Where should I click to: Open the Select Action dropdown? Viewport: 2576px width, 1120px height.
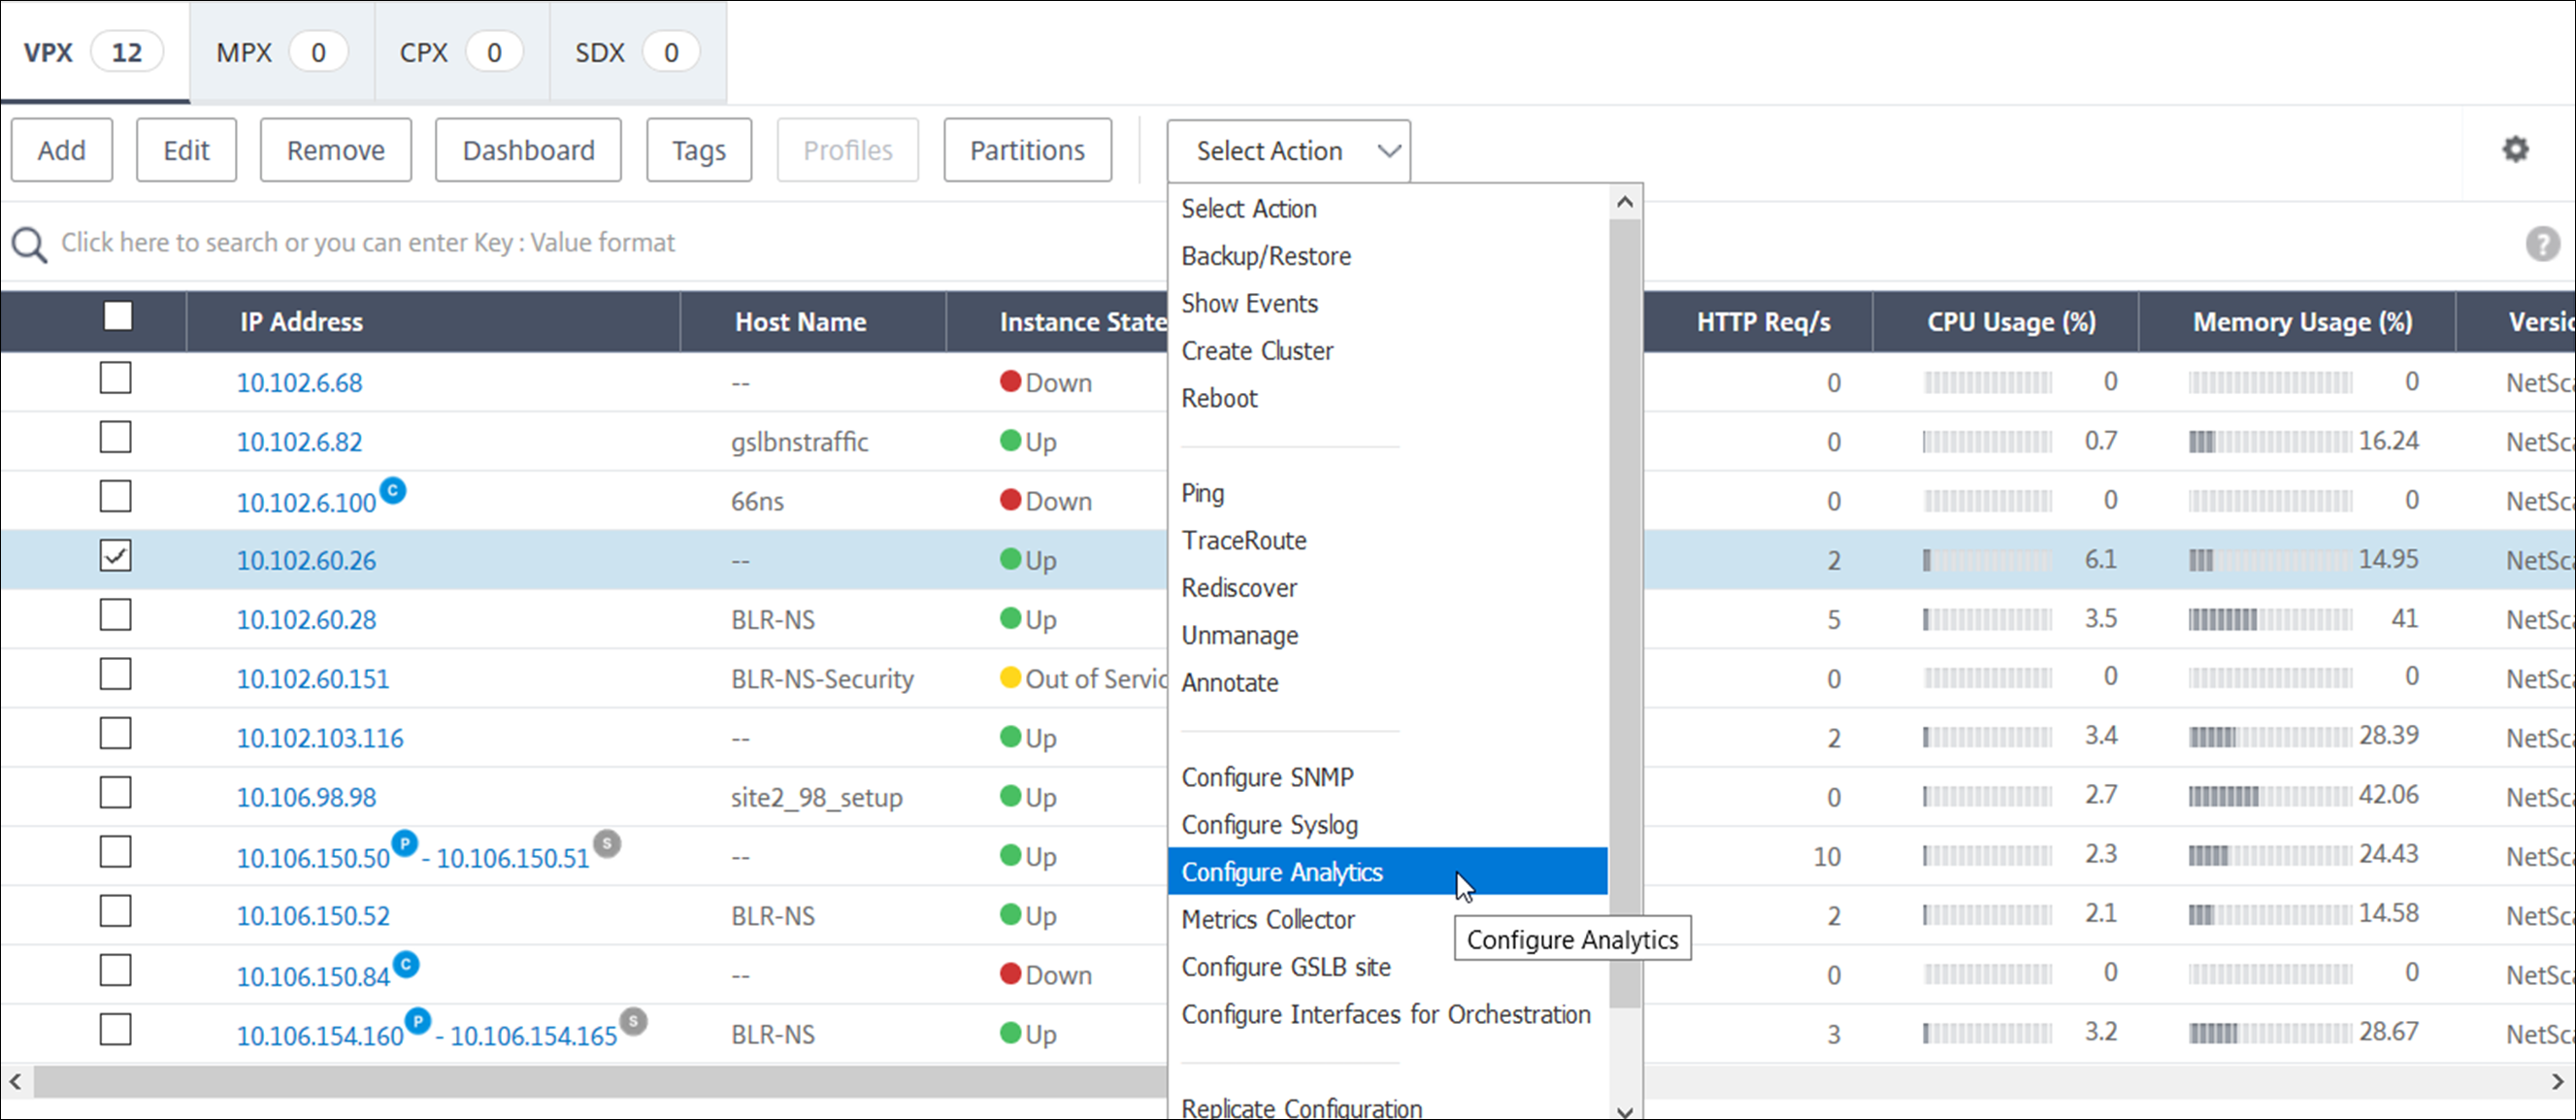(x=1288, y=151)
